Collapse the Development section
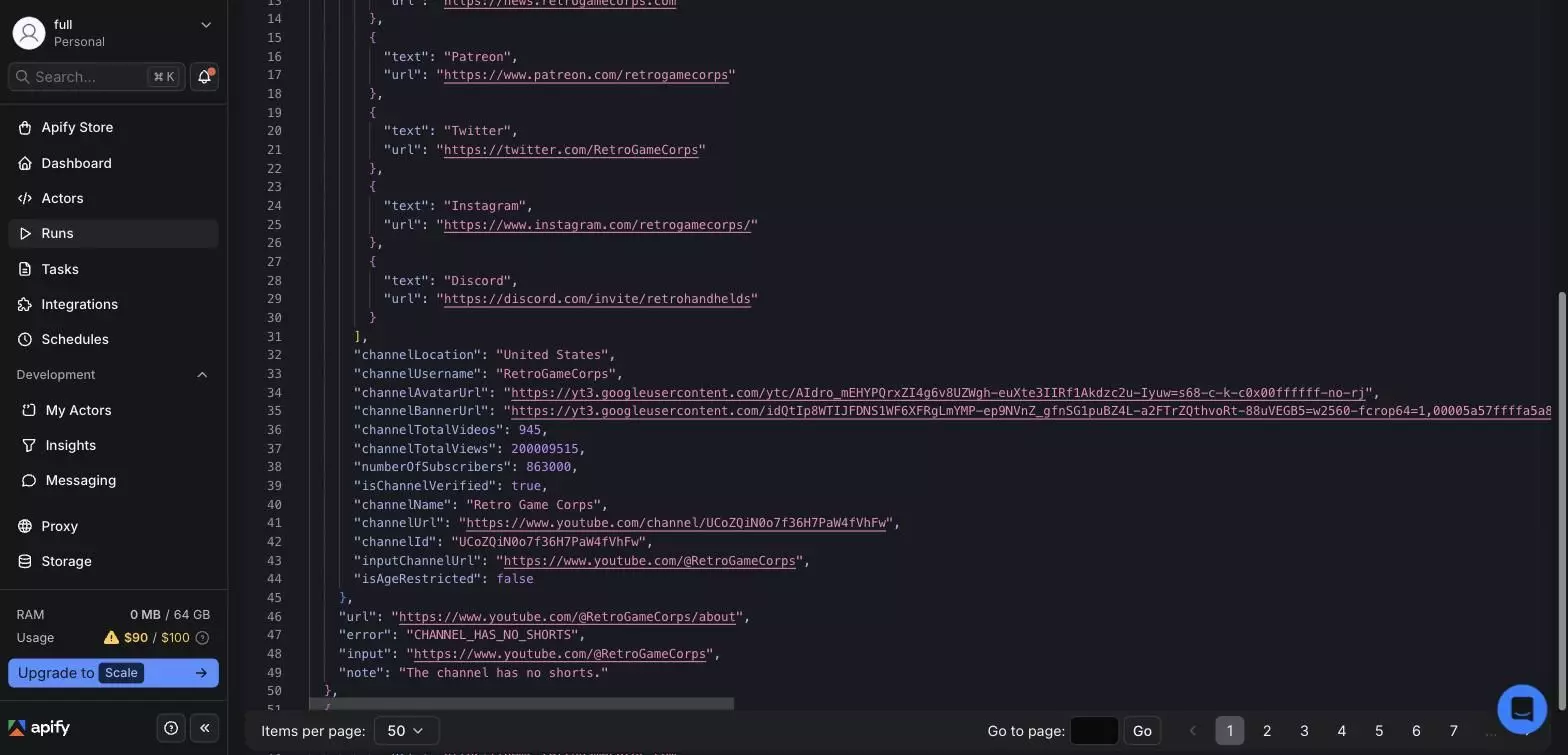Screen dimensions: 1568x755 [x=202, y=375]
